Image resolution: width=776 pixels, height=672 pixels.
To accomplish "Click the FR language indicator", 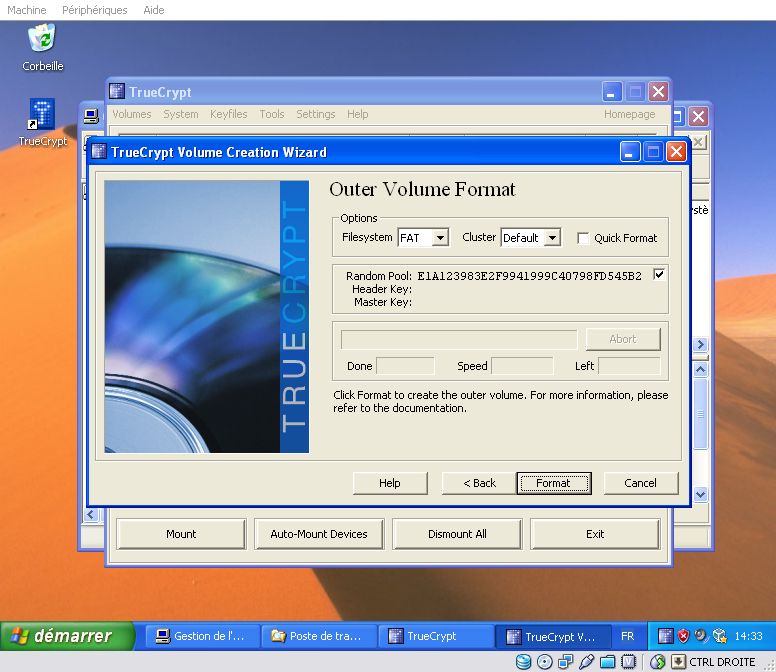I will click(x=627, y=636).
